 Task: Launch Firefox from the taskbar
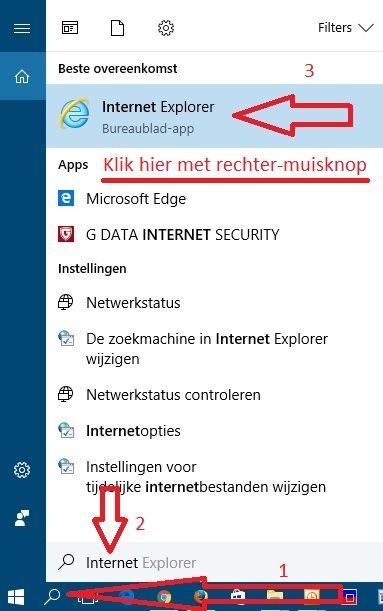point(200,597)
